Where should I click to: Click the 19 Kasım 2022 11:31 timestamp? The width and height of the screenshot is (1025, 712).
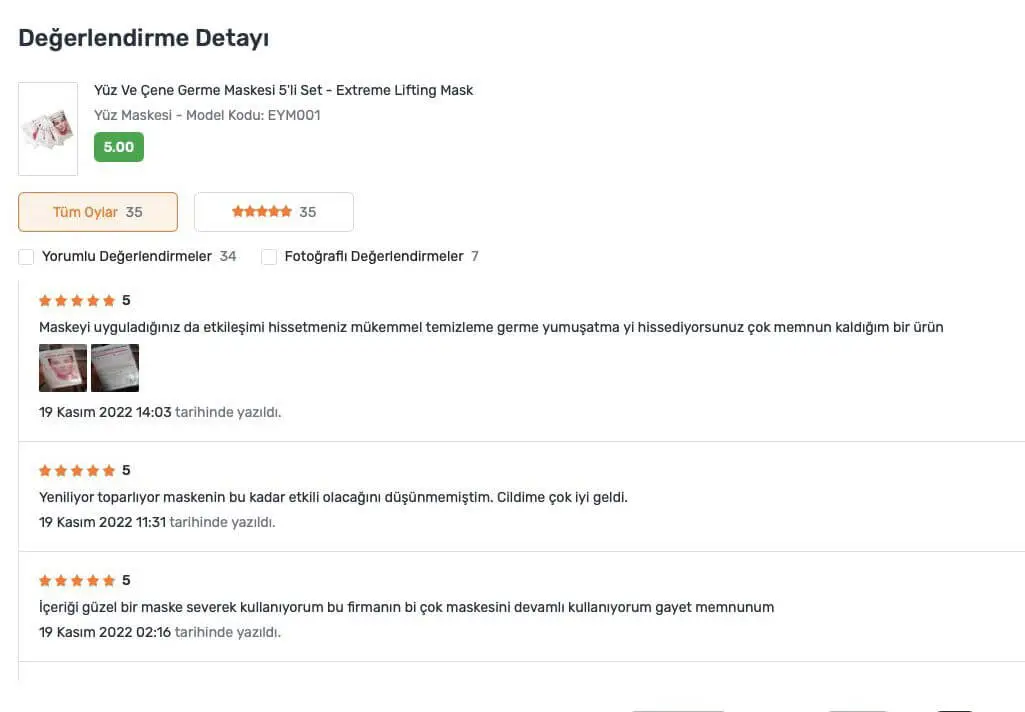pos(102,522)
